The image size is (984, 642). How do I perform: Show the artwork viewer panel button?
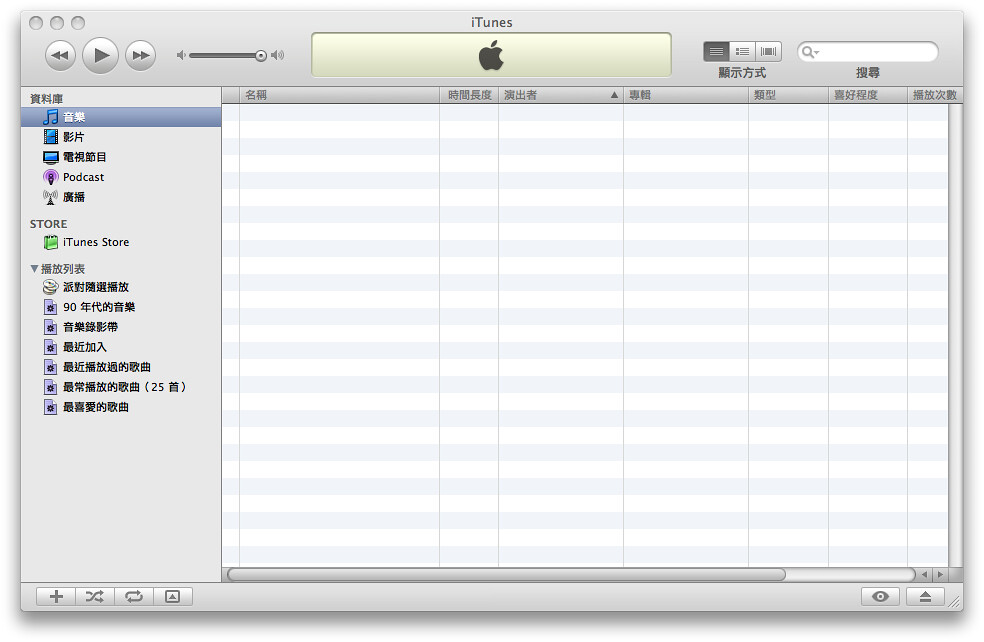point(172,596)
